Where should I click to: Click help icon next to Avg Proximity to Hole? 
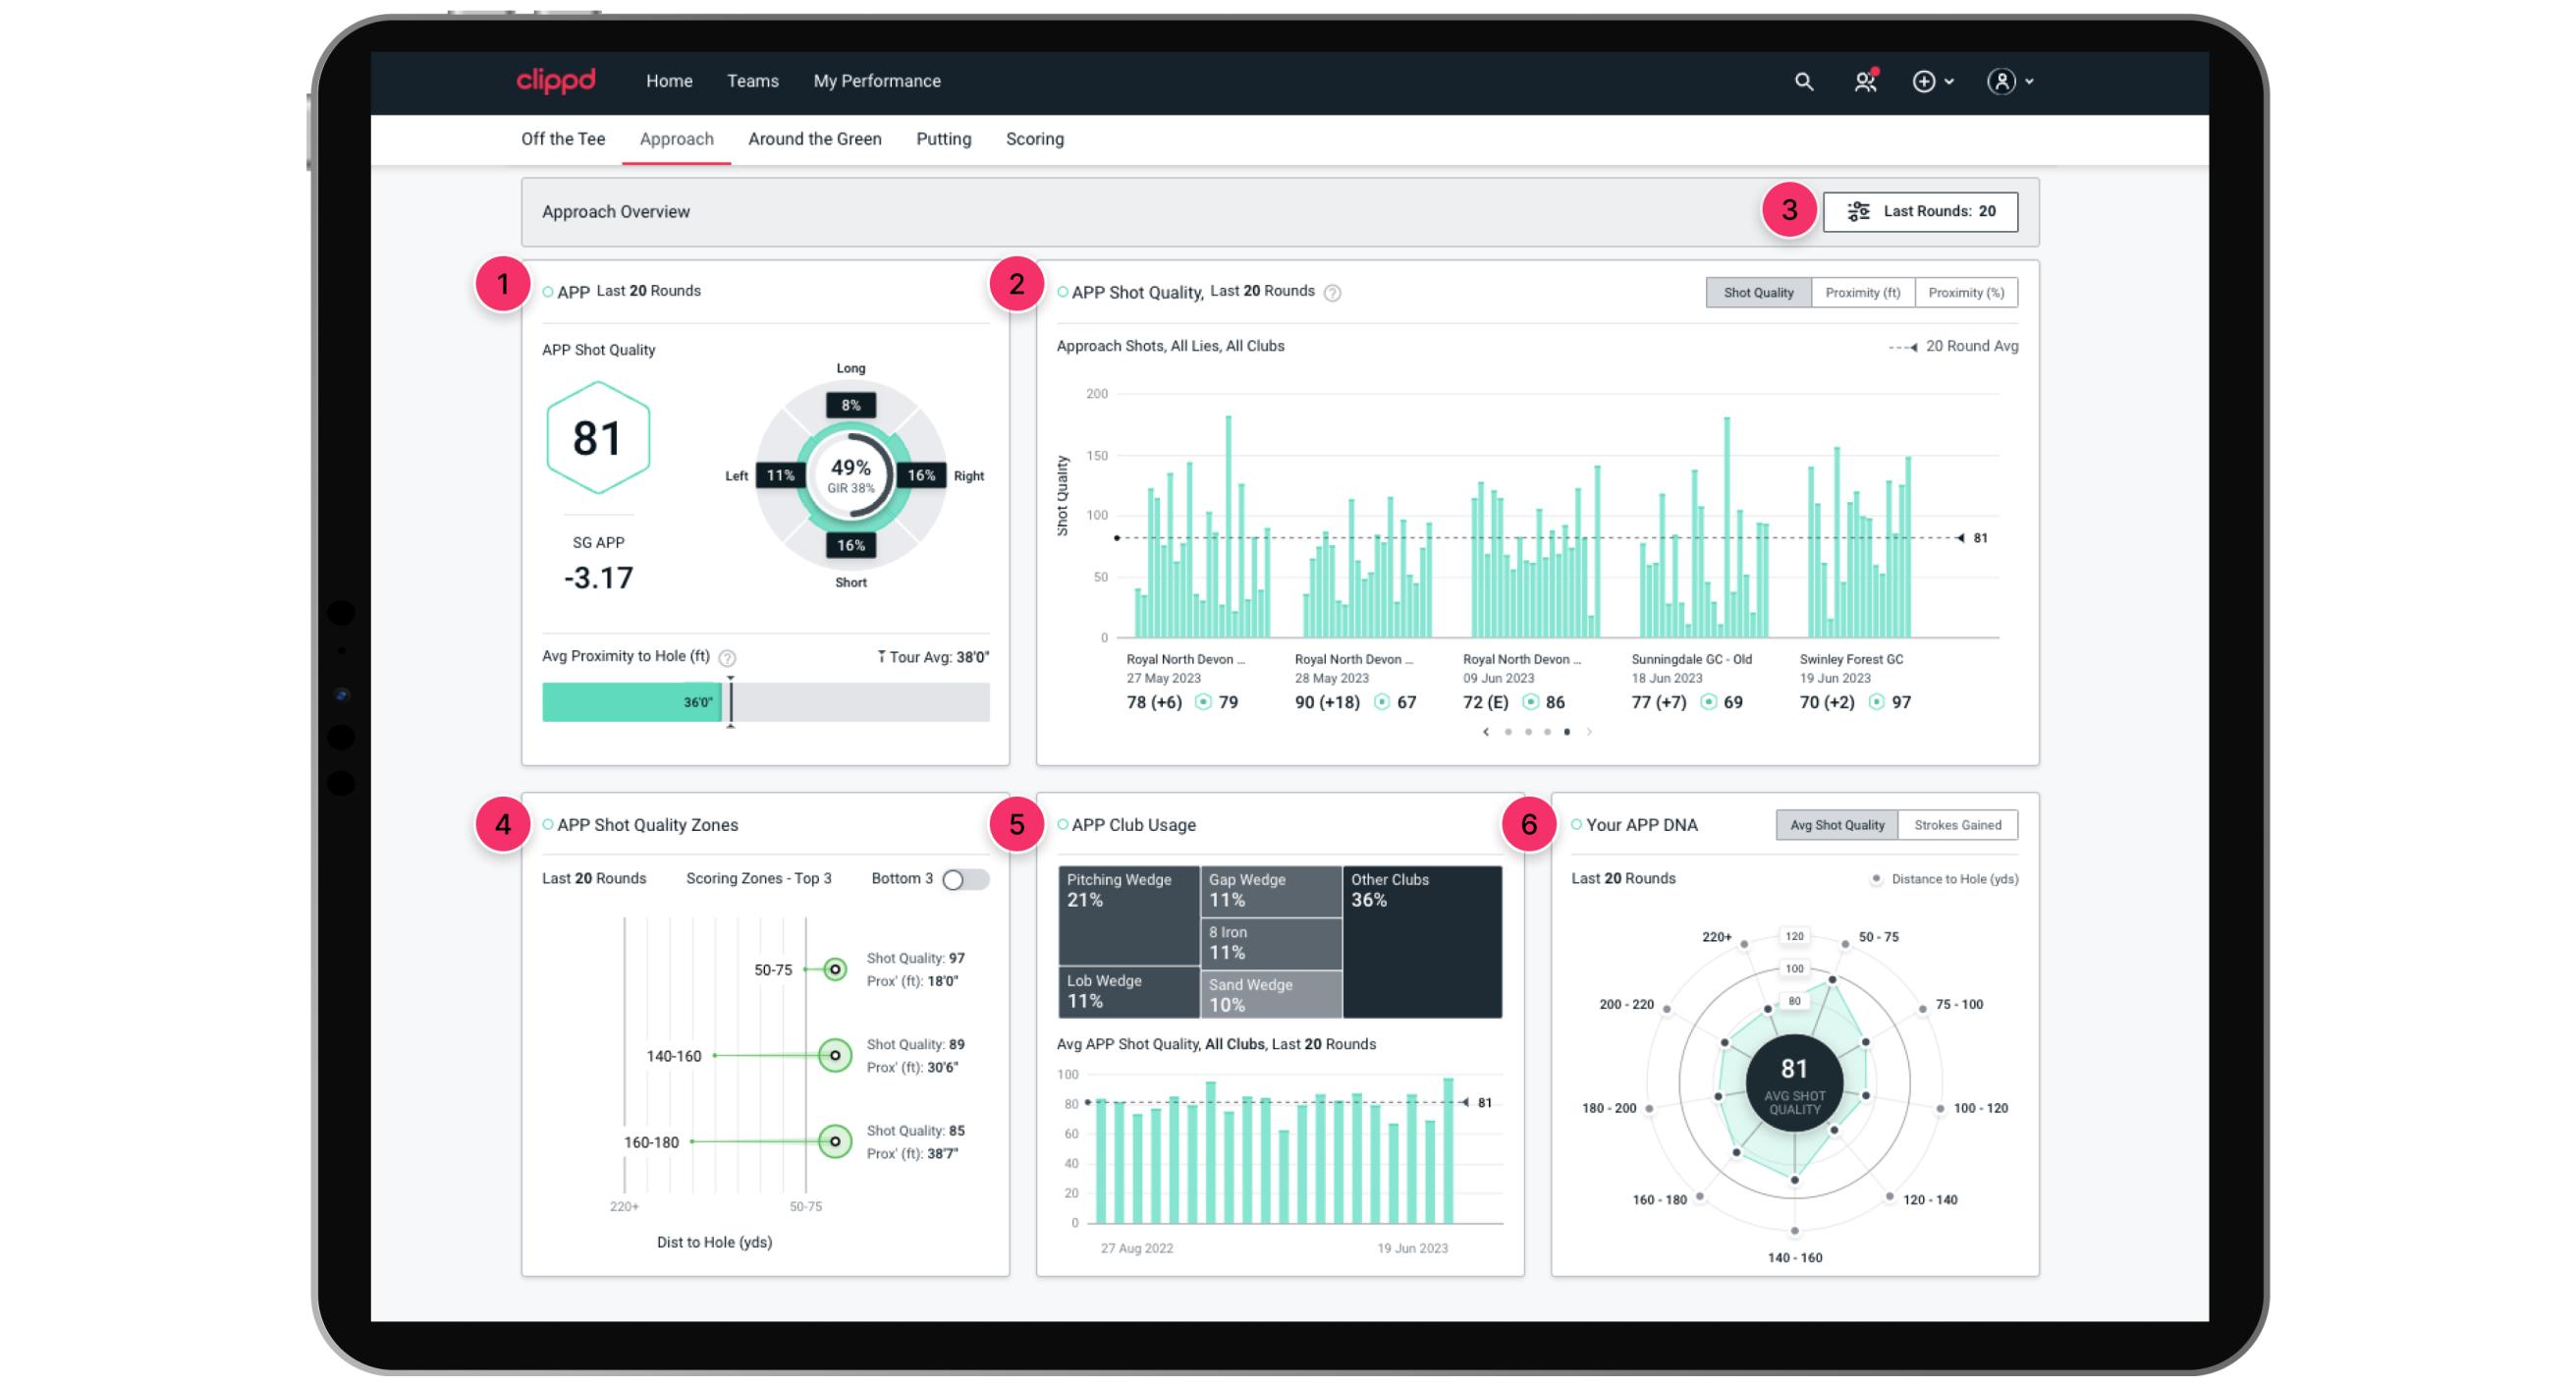point(727,658)
